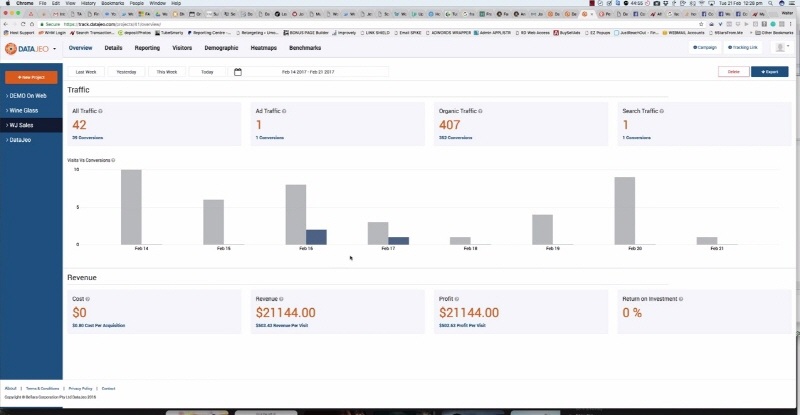Expand Wine Glass project
This screenshot has height=415, width=800.
coord(22,110)
